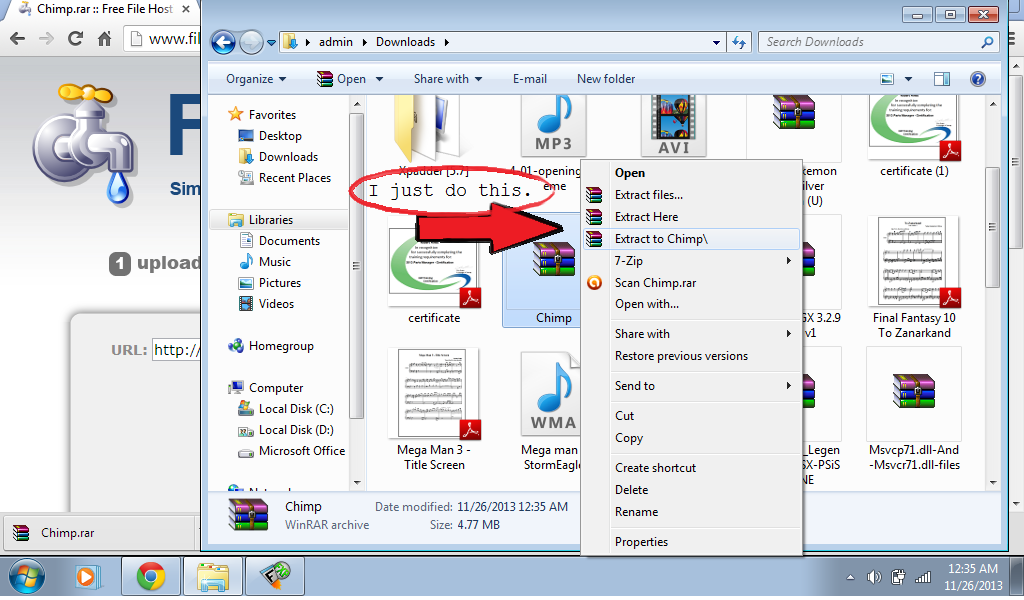Image resolution: width=1024 pixels, height=600 pixels.
Task: Click New folder in the toolbar
Action: 606,79
